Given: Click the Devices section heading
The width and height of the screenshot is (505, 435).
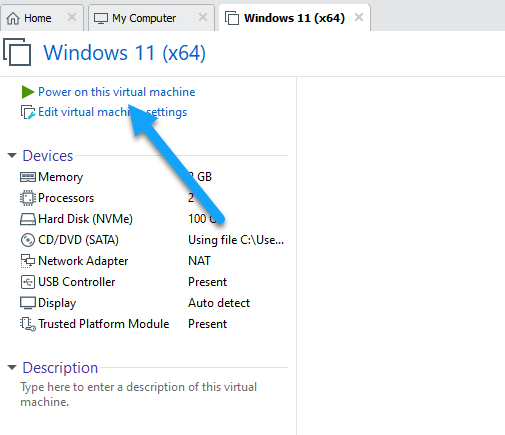Looking at the screenshot, I should pos(48,156).
